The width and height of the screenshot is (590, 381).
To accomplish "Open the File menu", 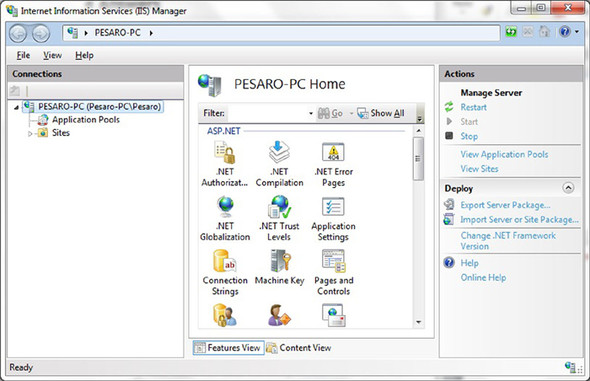I will tap(23, 55).
